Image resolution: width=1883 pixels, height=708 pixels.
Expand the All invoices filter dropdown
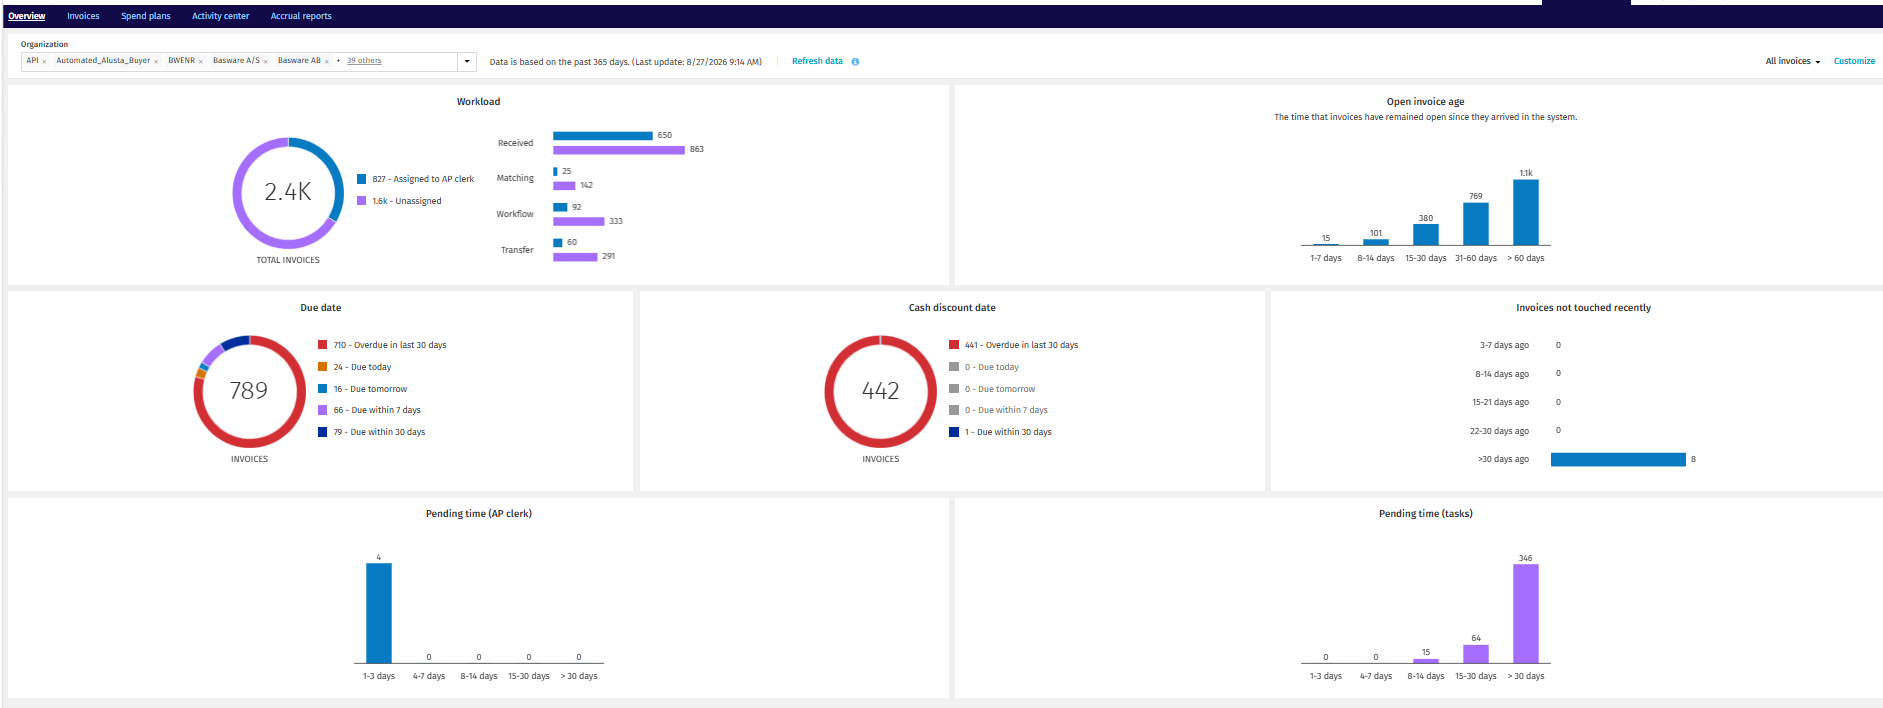coord(1793,61)
